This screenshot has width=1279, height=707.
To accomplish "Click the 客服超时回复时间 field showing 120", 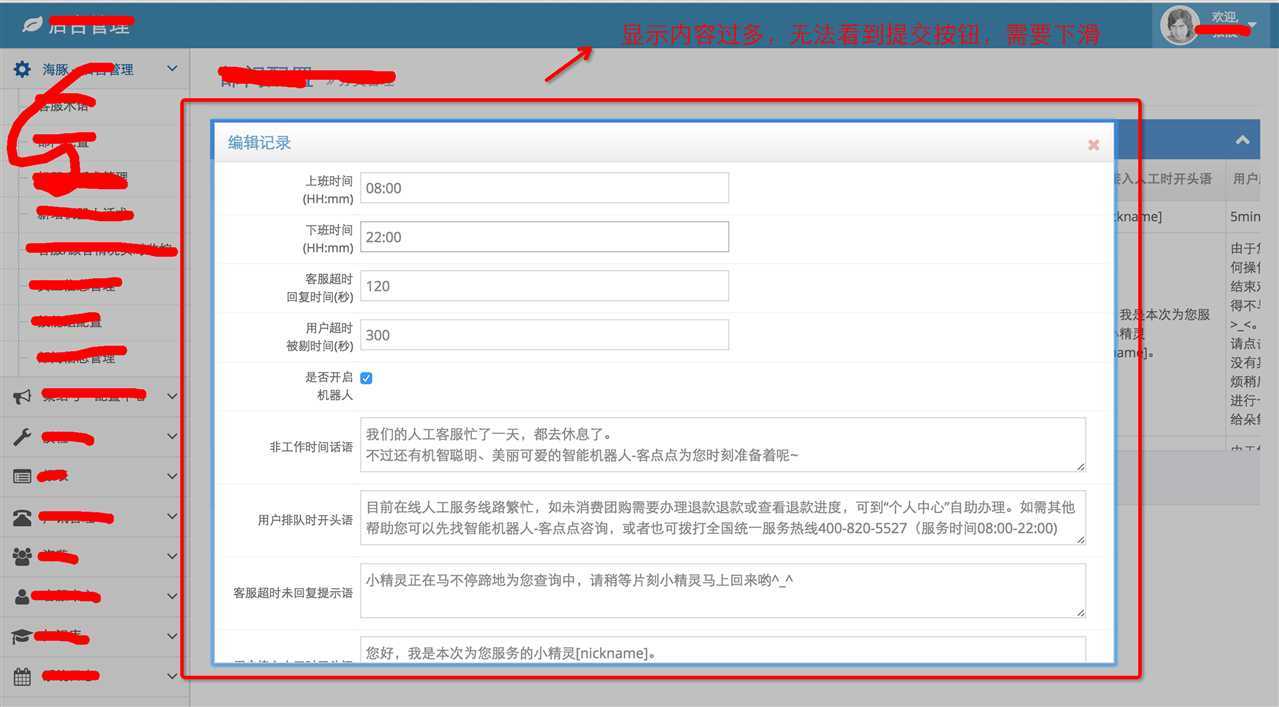I will click(x=544, y=286).
